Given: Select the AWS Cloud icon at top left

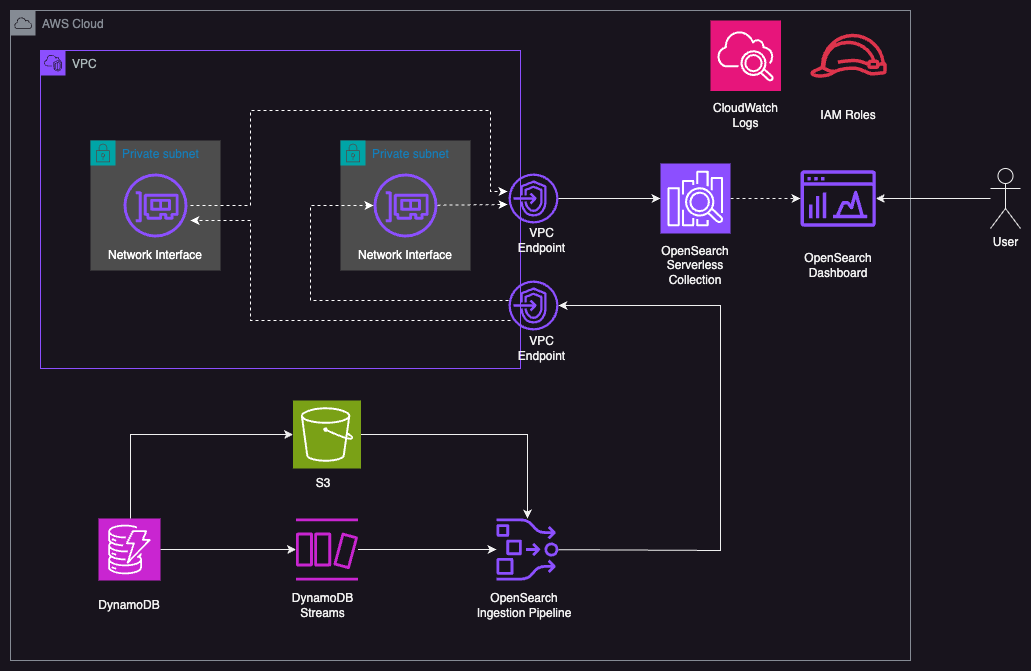Looking at the screenshot, I should pyautogui.click(x=22, y=22).
